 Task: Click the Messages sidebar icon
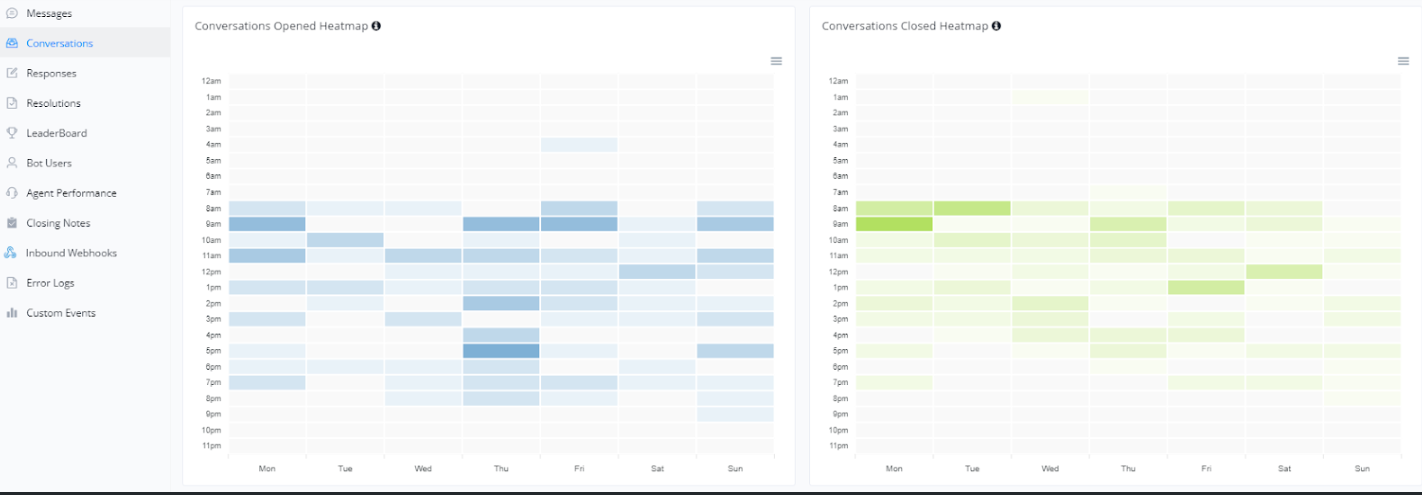coord(12,13)
